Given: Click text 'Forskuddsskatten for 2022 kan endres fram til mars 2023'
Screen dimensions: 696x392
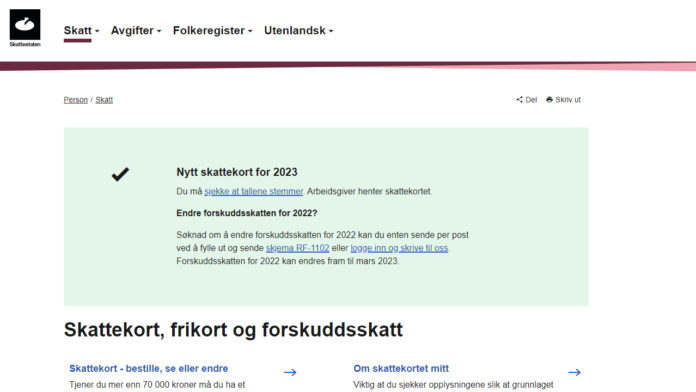Looking at the screenshot, I should (x=287, y=261).
